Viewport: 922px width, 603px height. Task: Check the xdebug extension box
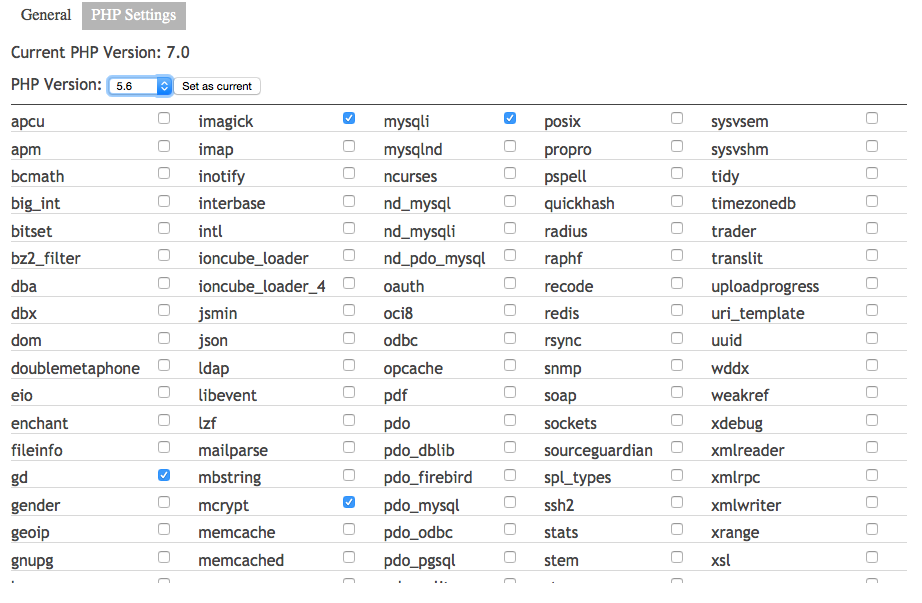pos(872,420)
